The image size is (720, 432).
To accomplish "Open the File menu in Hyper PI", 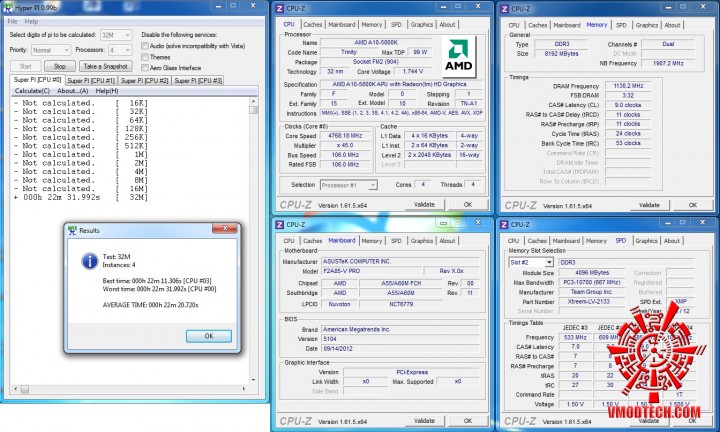I will tap(12, 22).
